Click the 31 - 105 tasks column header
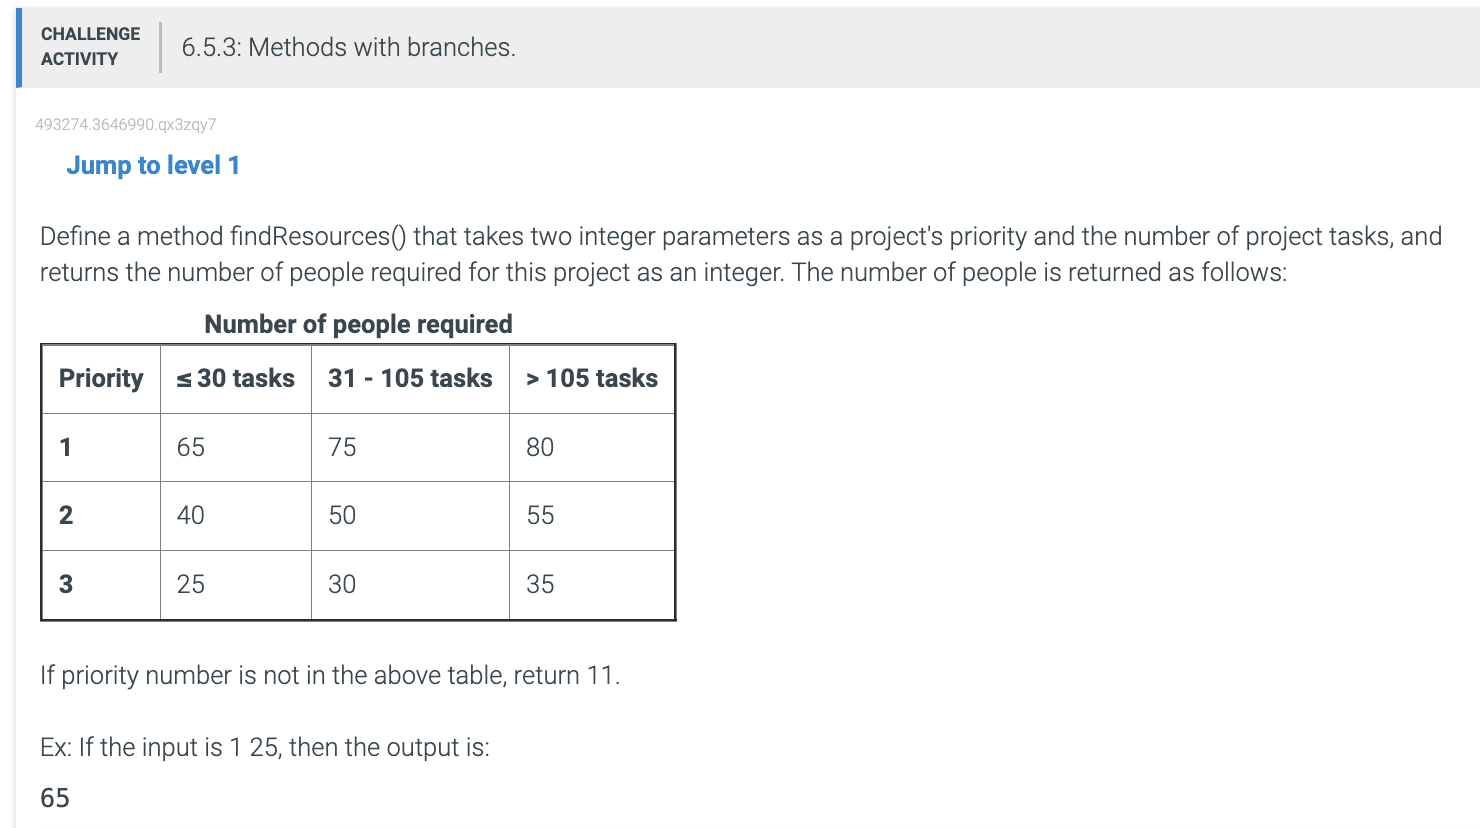This screenshot has height=828, width=1480. (410, 379)
